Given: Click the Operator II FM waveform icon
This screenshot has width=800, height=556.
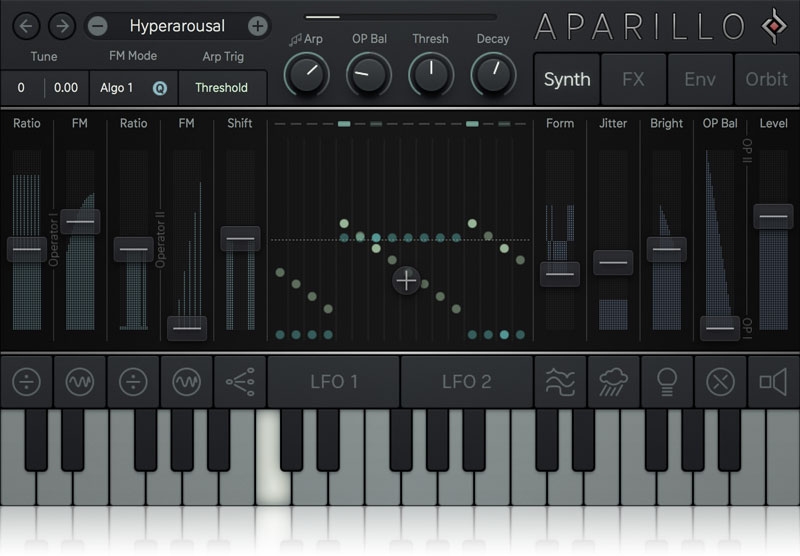Looking at the screenshot, I should coord(187,381).
